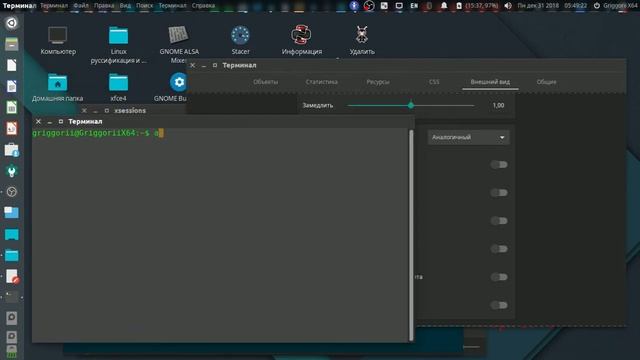This screenshot has height=360, width=640.
Task: Launch OBS Studio from the dock
Action: 11,192
